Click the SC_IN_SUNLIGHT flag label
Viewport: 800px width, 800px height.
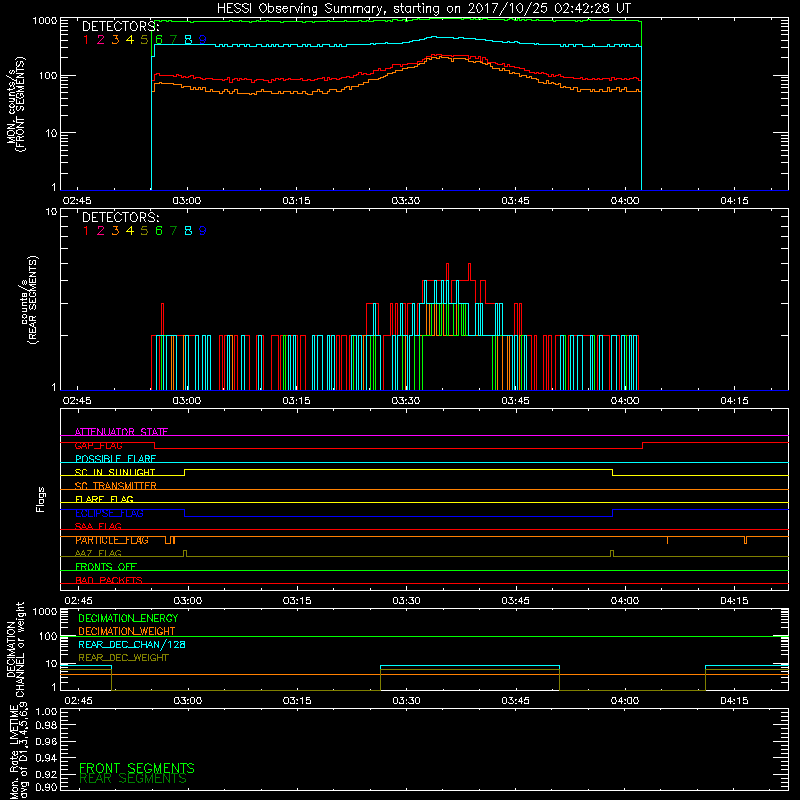pos(115,472)
